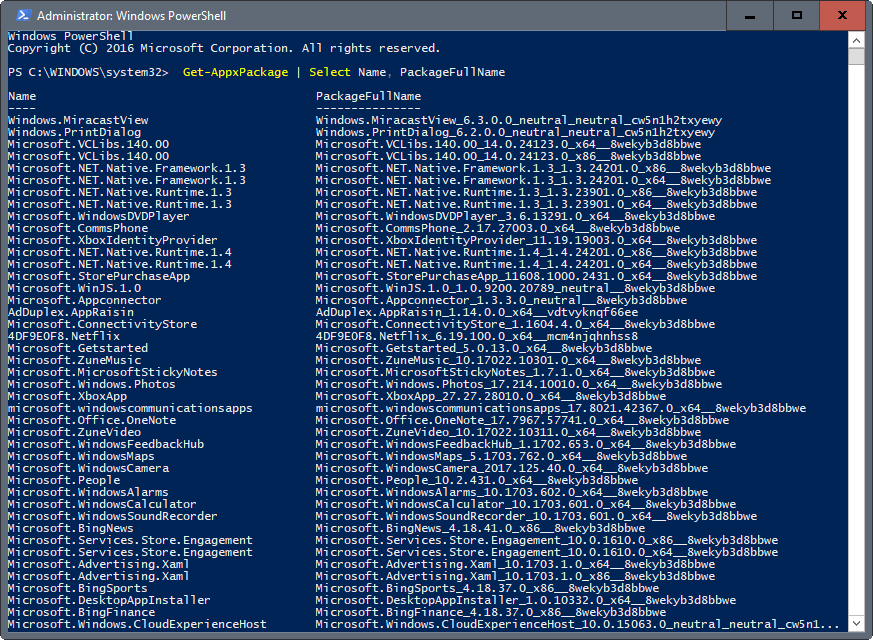
Task: Maximize the PowerShell window
Action: [796, 15]
